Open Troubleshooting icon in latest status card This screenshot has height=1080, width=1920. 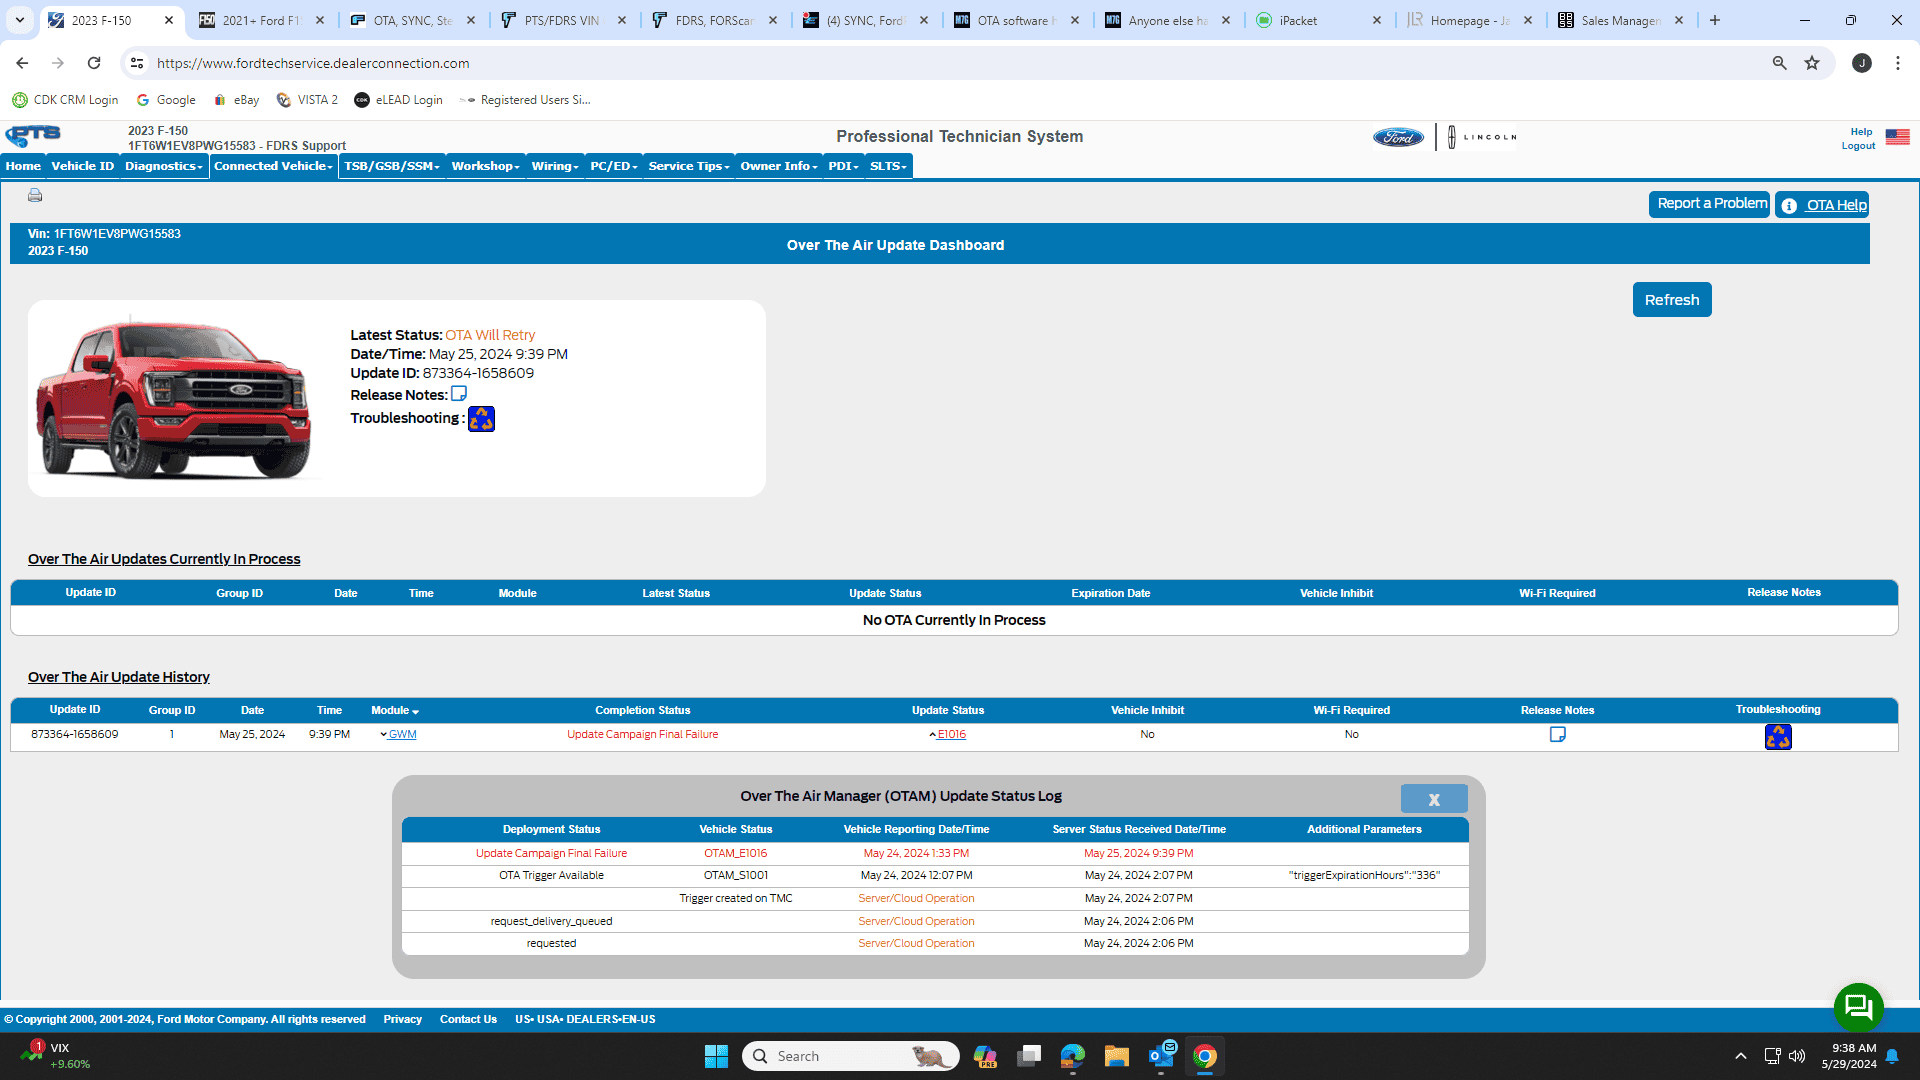pos(481,419)
